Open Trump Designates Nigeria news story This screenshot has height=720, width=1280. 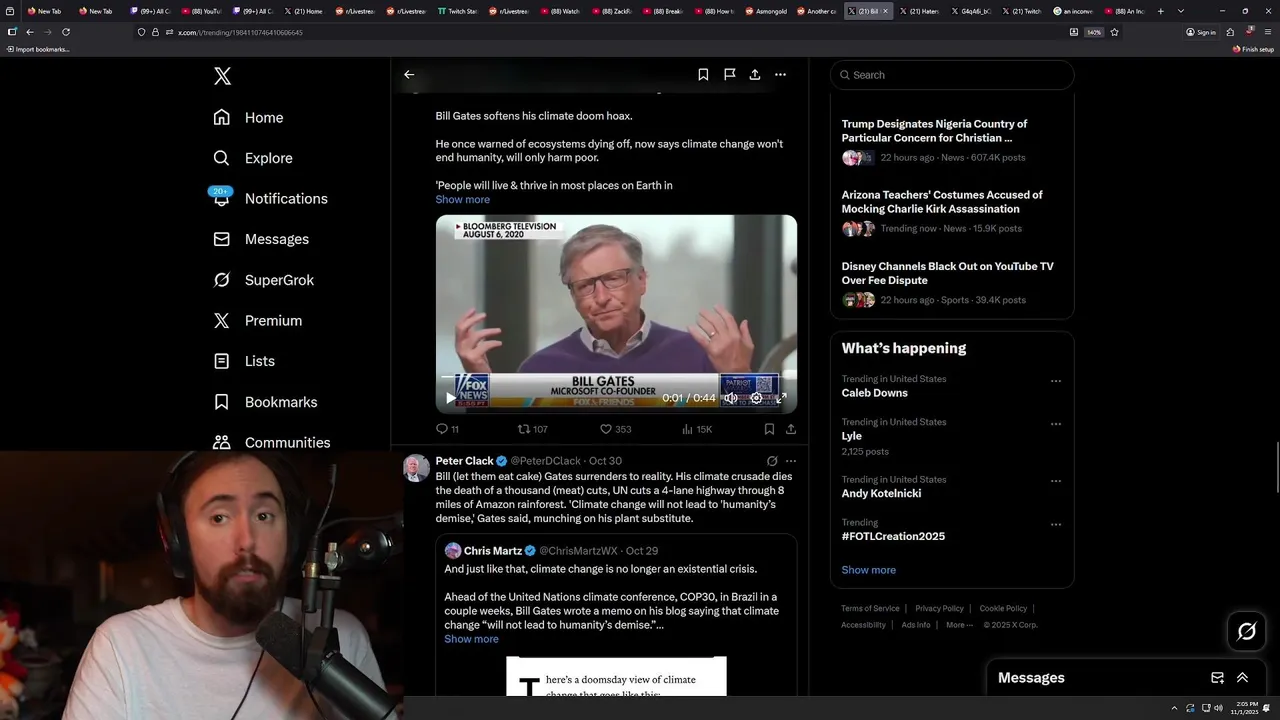pyautogui.click(x=952, y=140)
